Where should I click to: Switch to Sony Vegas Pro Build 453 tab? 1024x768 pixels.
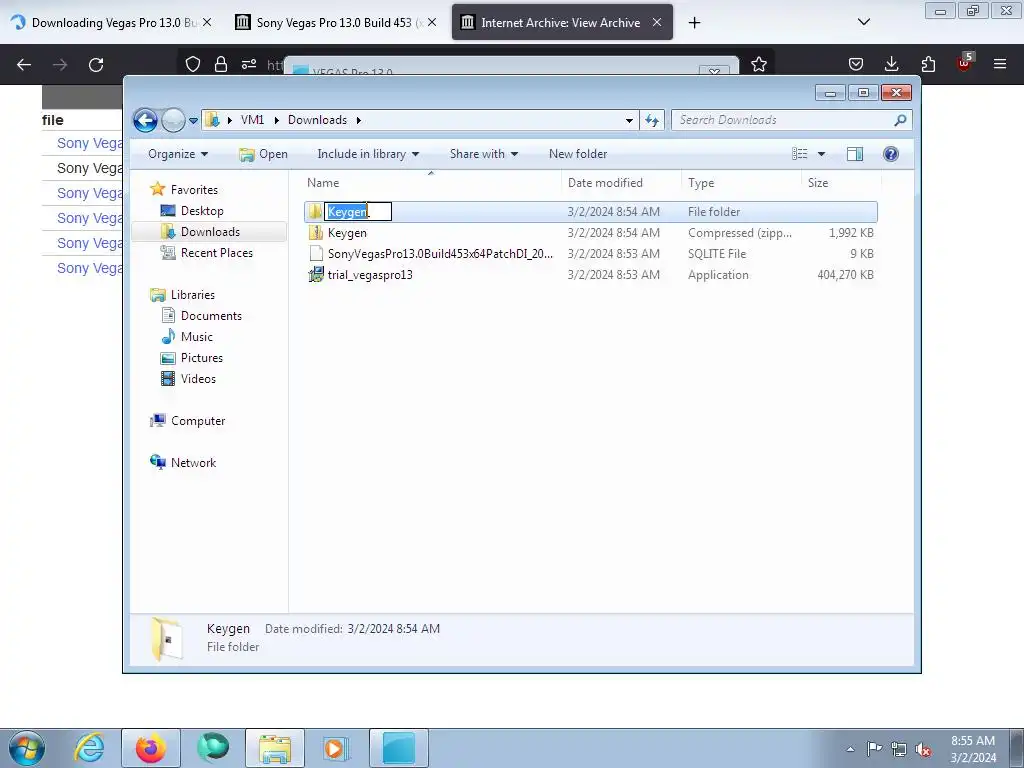point(336,22)
